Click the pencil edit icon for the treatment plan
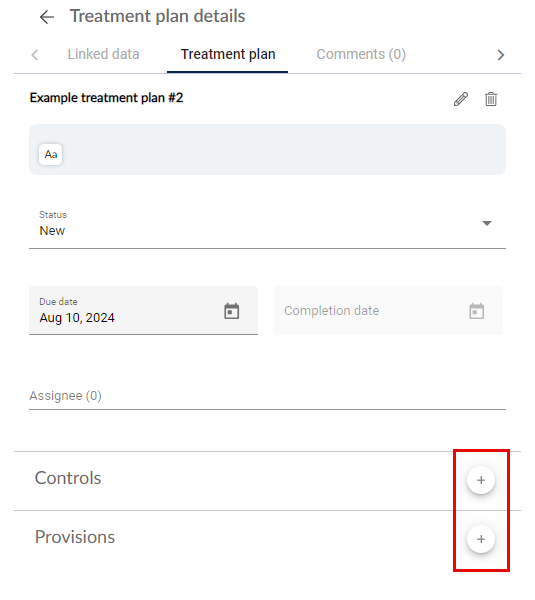Screen dimensions: 535x600 (x=461, y=99)
